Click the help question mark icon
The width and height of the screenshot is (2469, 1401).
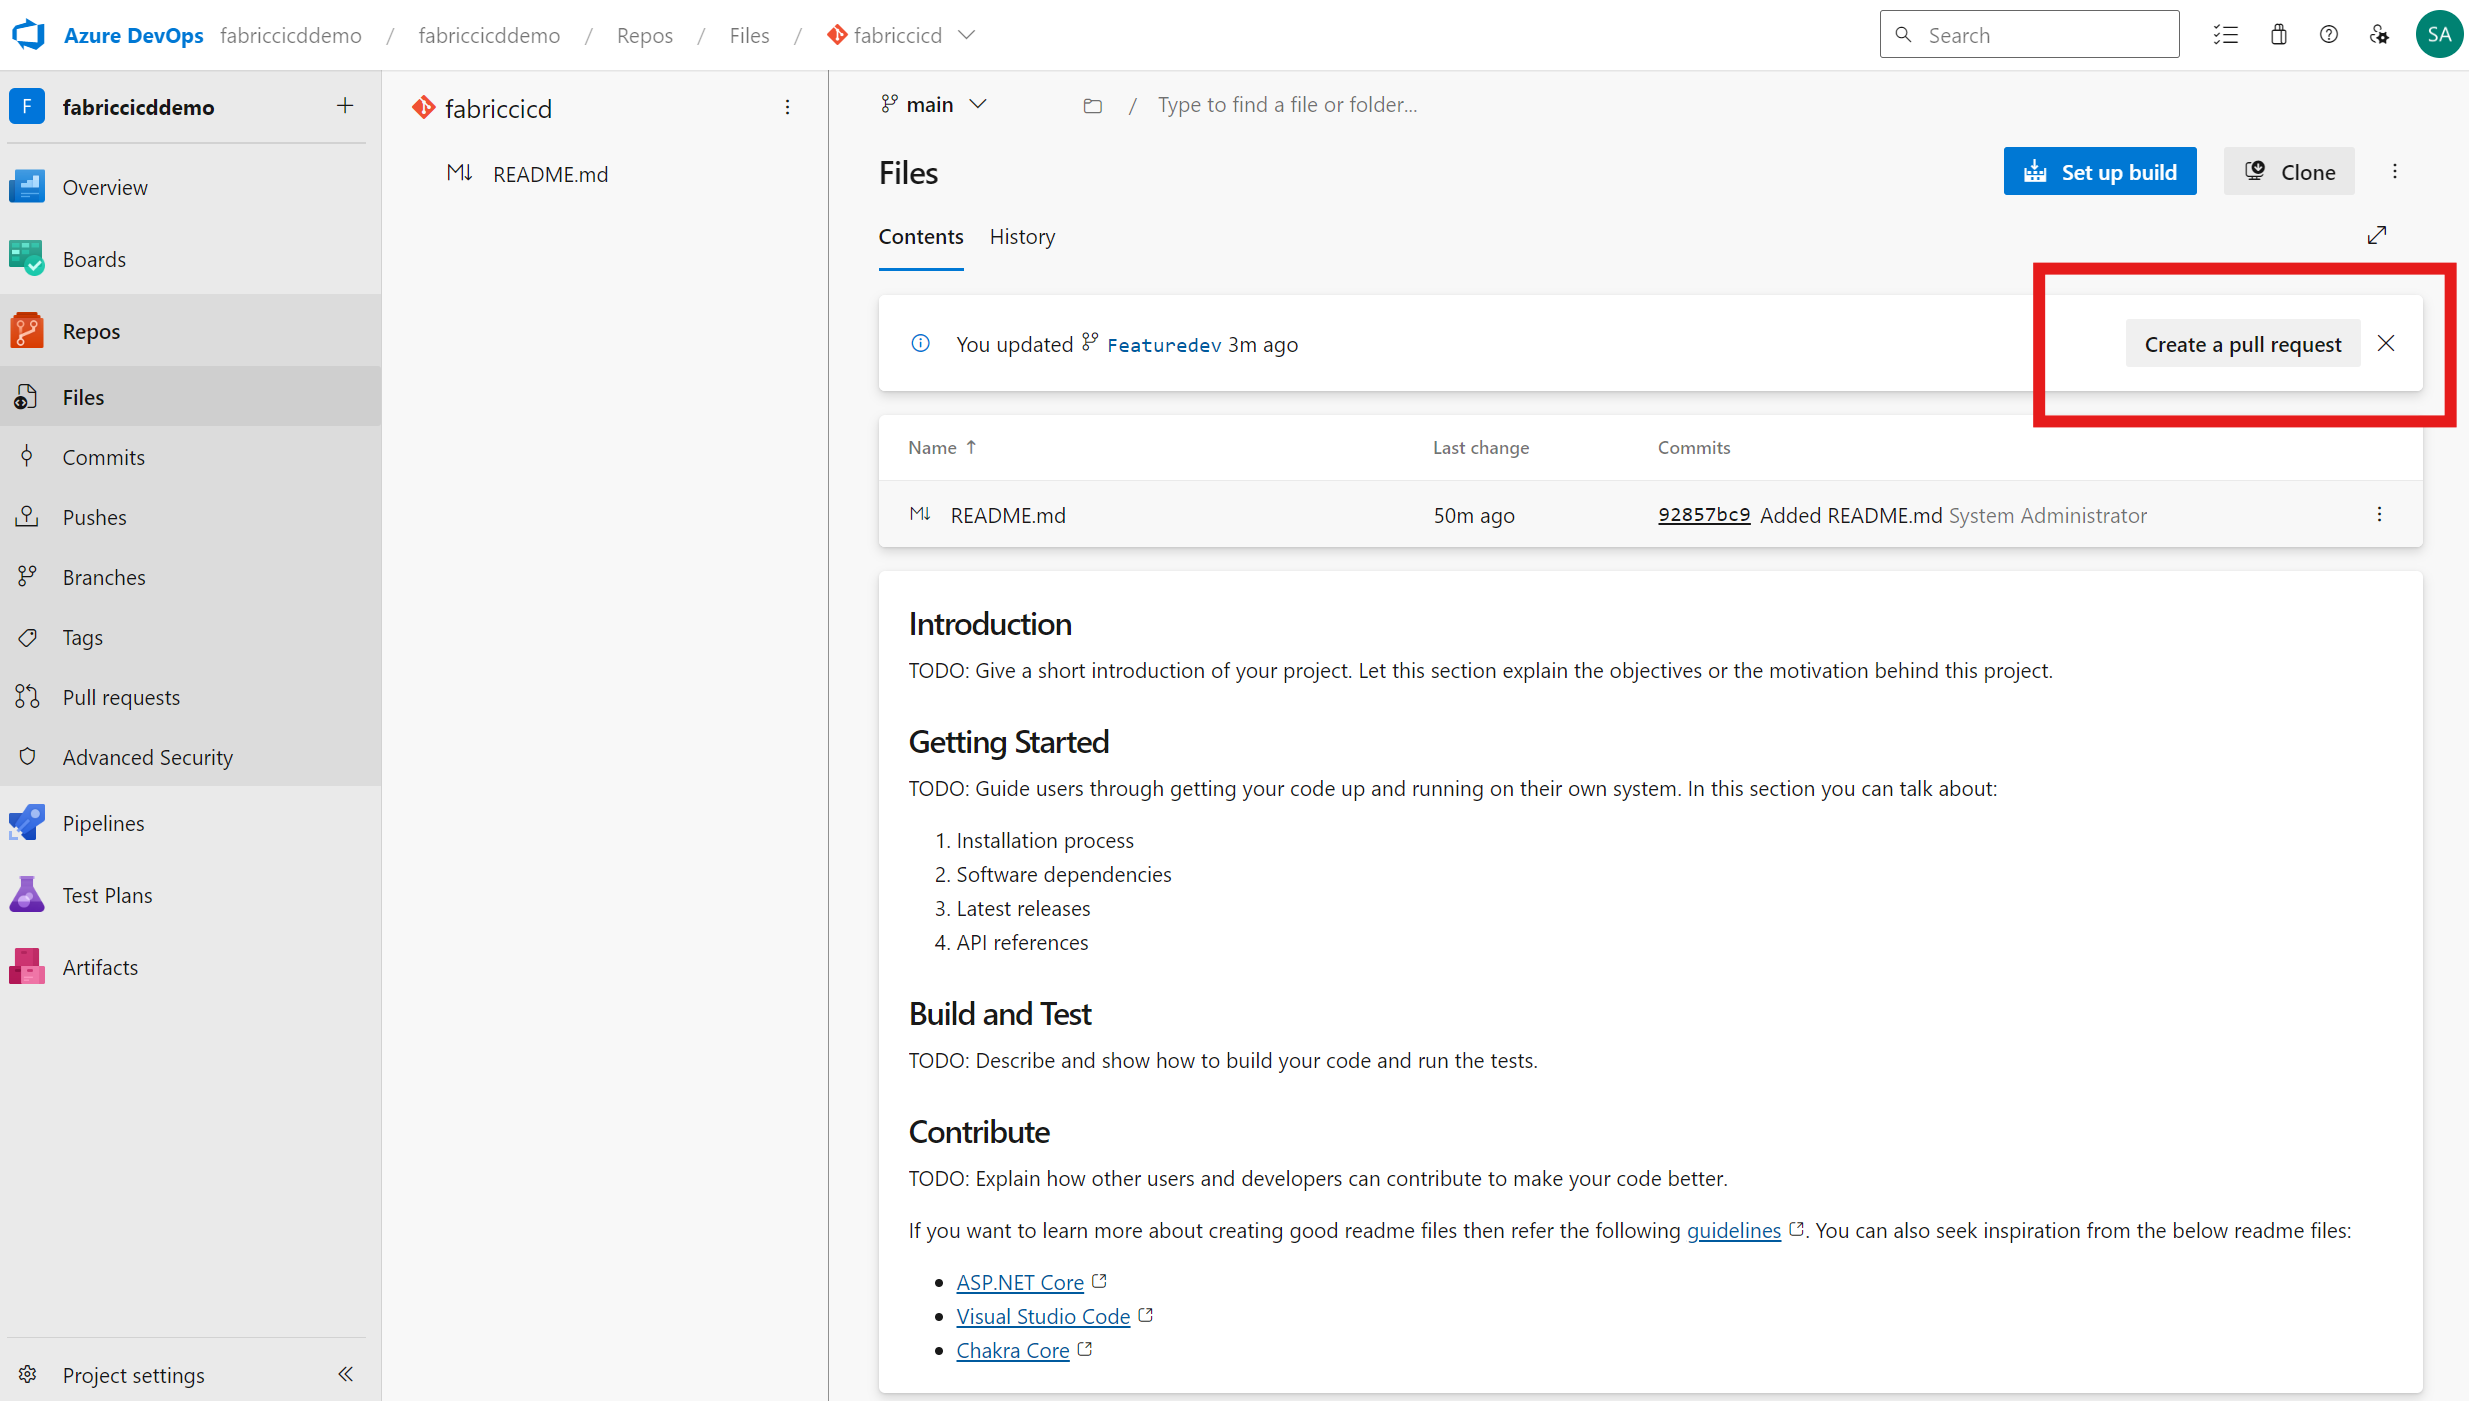2329,35
